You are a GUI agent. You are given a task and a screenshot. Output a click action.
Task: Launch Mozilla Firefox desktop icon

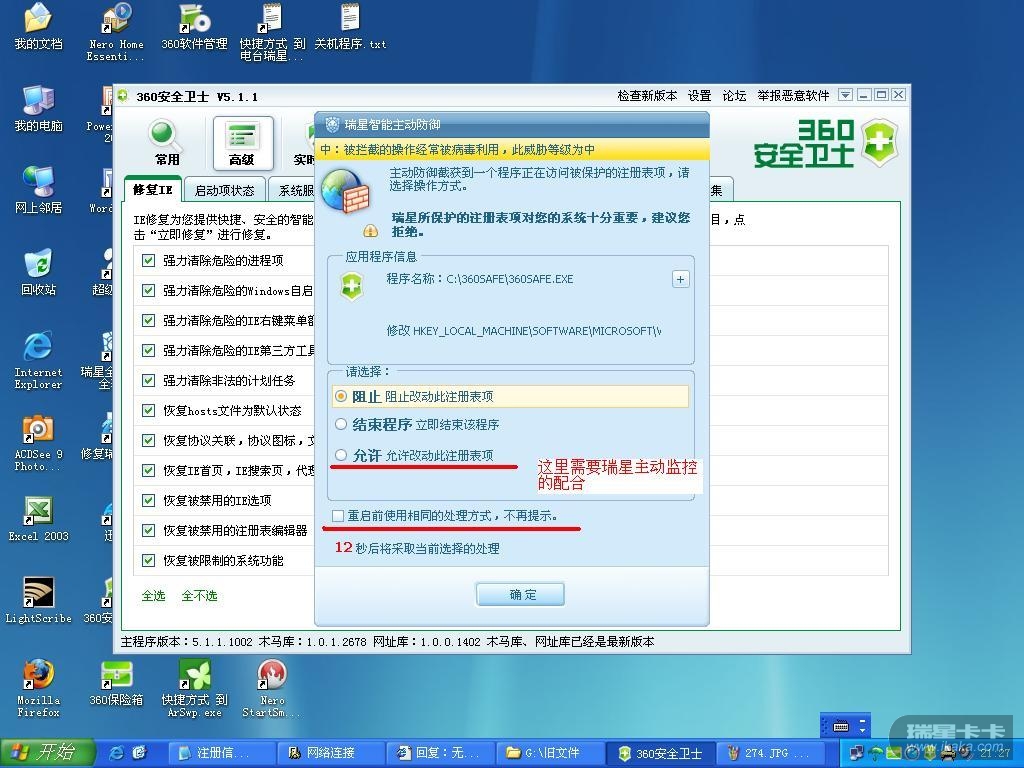coord(39,688)
